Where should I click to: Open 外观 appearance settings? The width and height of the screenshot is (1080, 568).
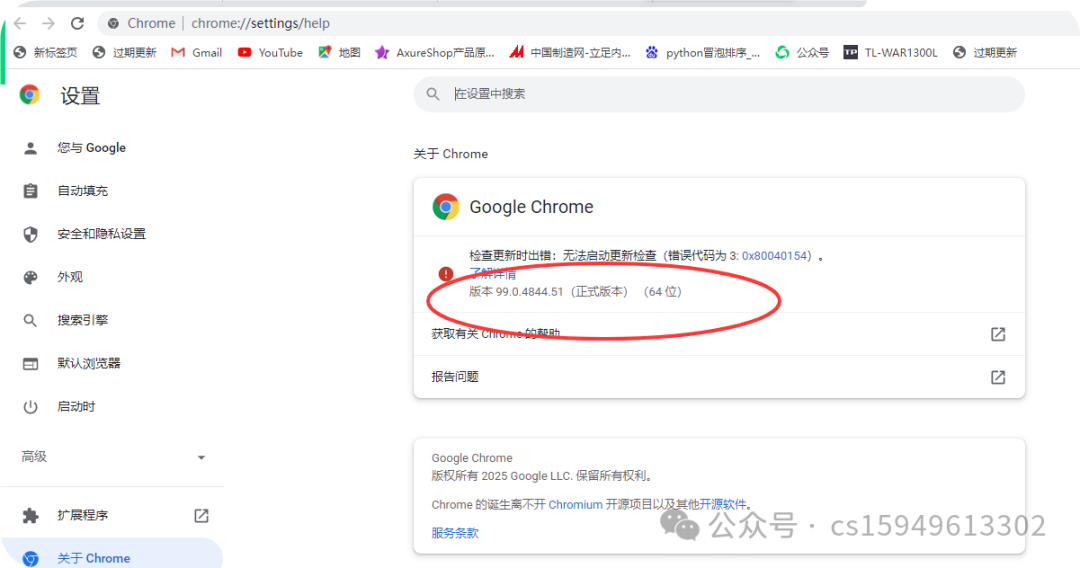(x=70, y=277)
